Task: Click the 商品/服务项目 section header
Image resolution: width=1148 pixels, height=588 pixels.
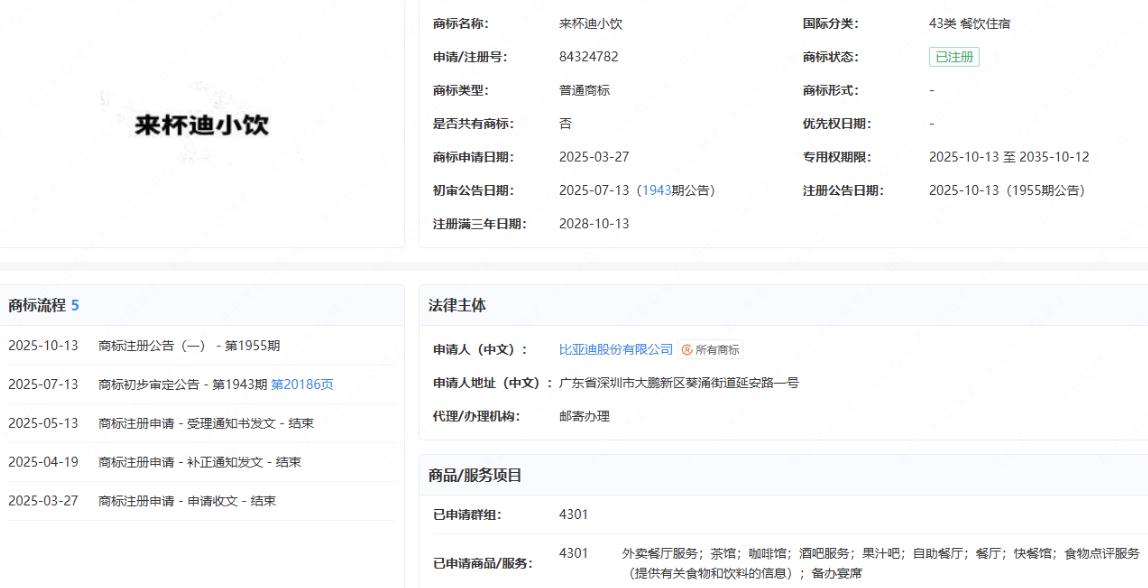Action: pos(475,475)
